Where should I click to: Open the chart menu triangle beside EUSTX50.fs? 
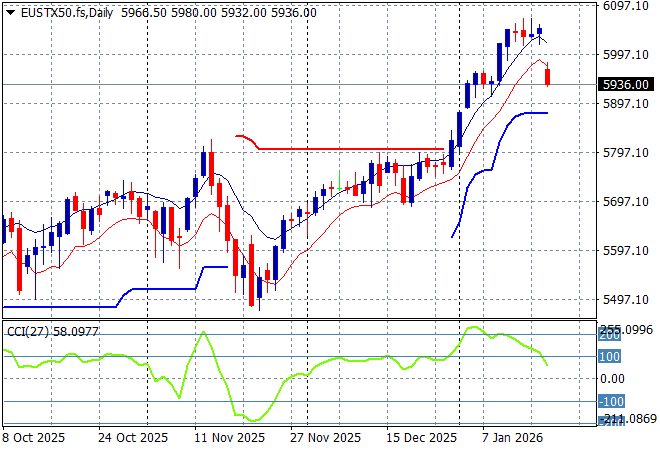pos(11,13)
